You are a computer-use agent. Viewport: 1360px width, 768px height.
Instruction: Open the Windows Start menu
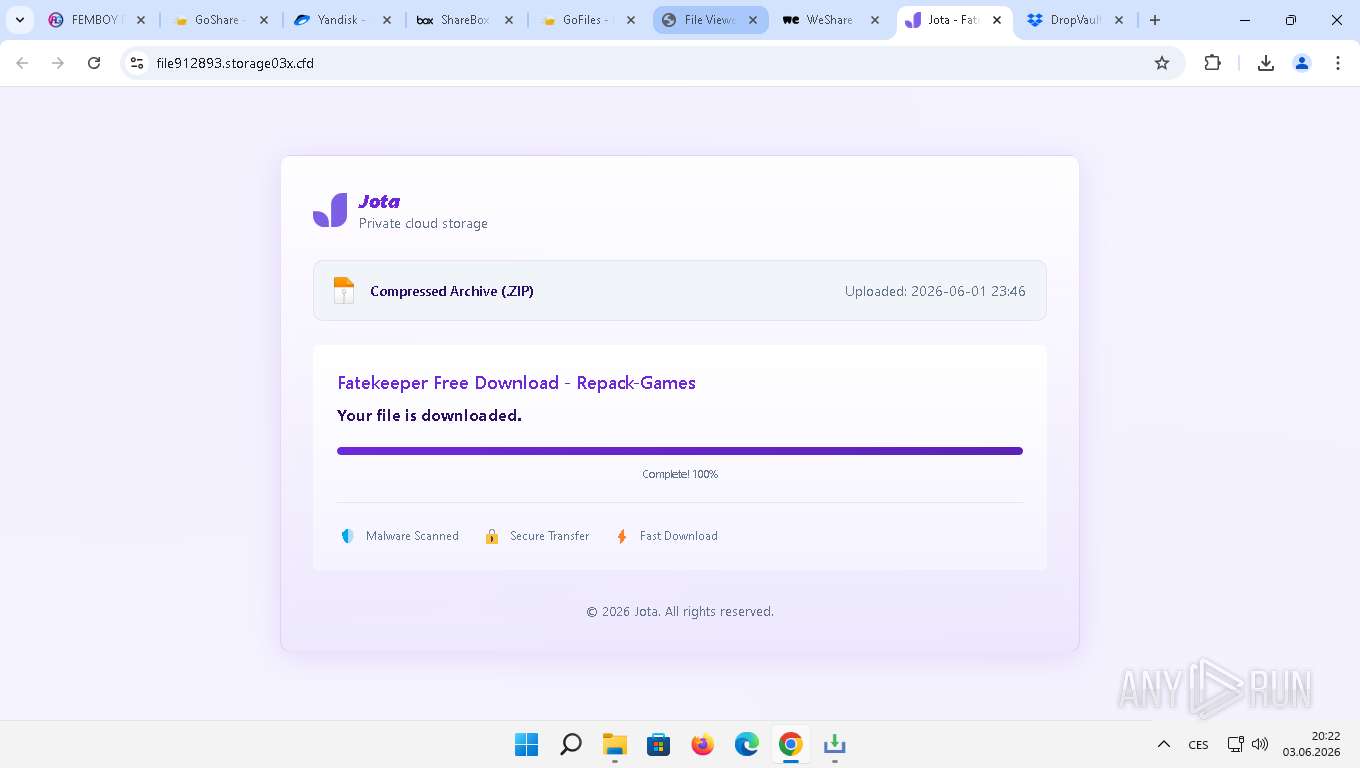(x=526, y=744)
